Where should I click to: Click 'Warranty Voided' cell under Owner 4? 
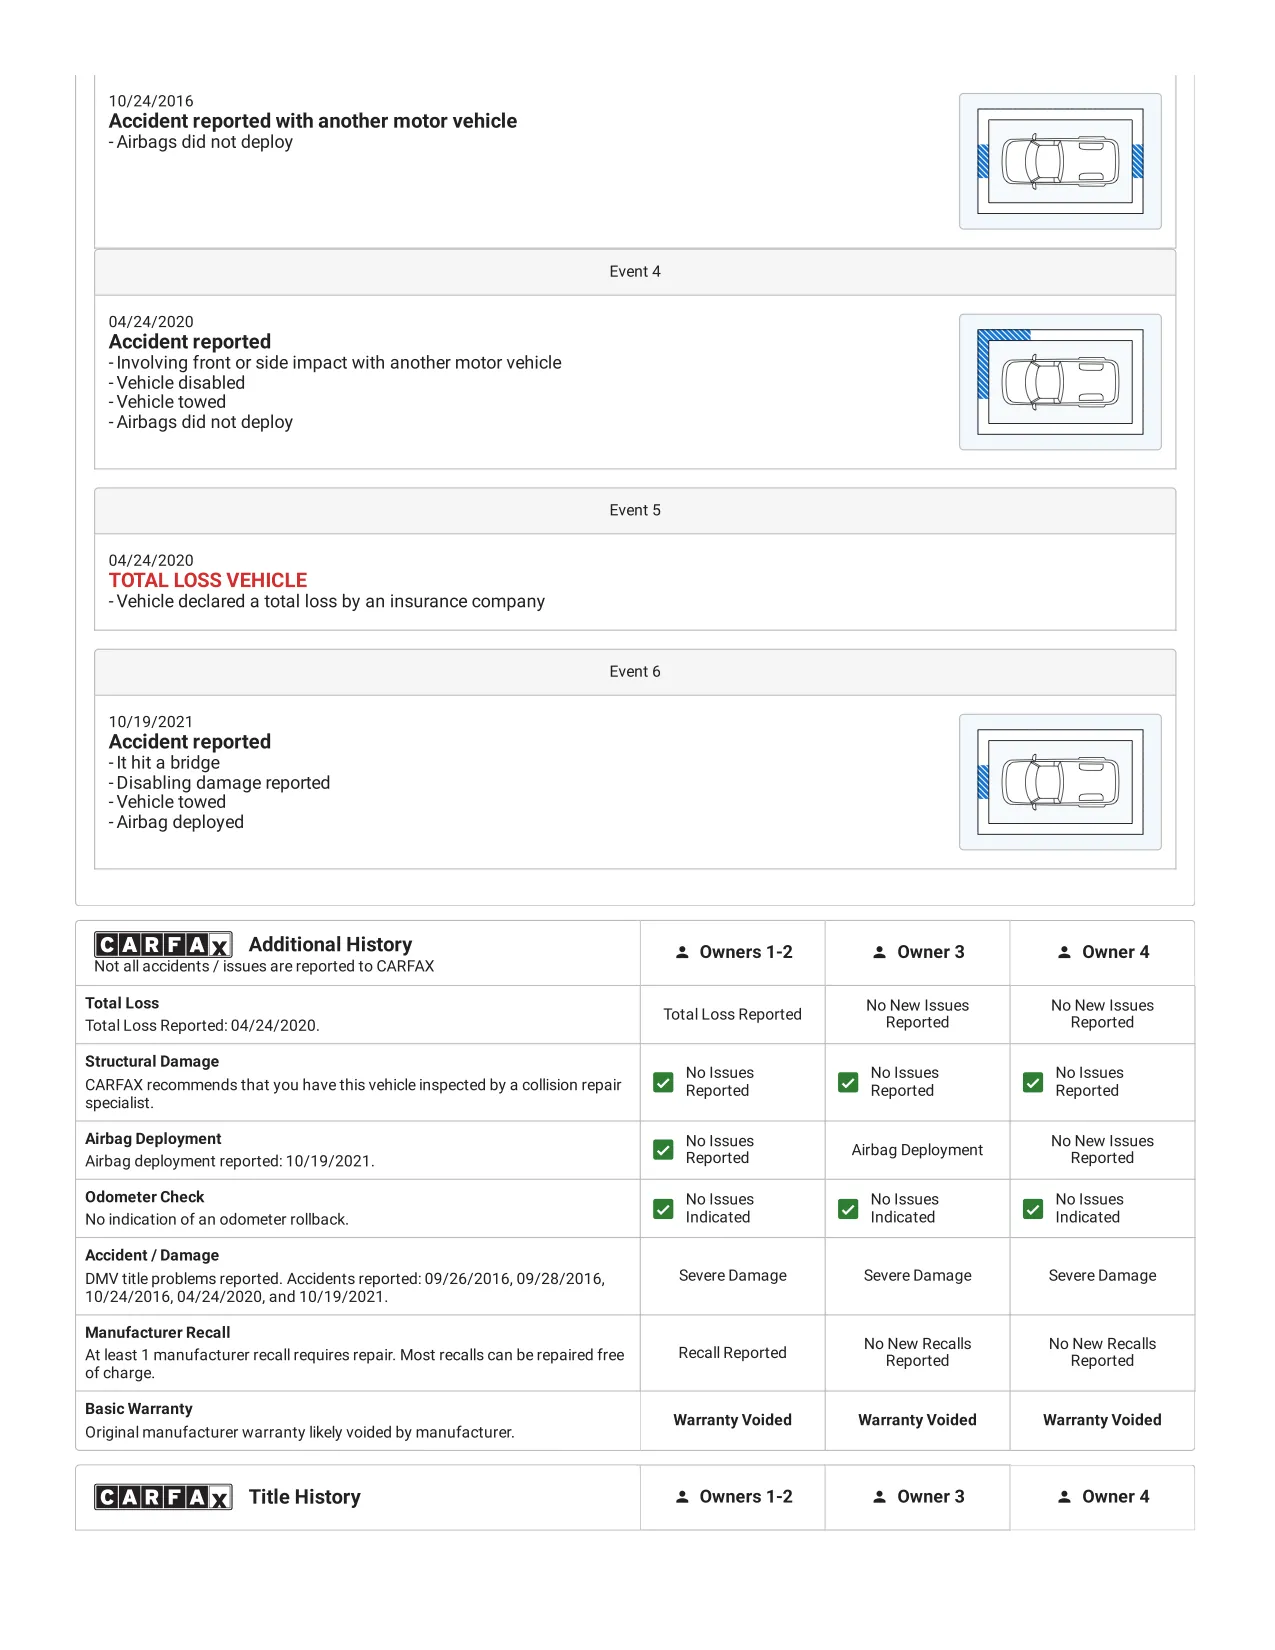pyautogui.click(x=1103, y=1420)
